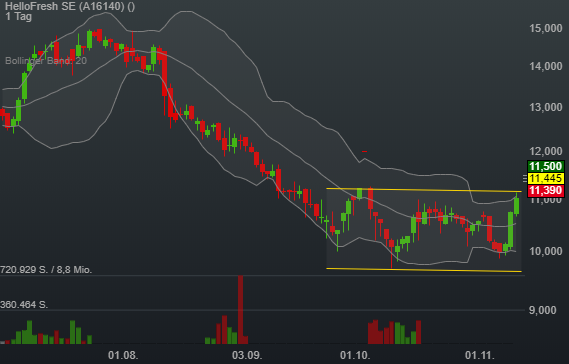Click the red 11,390 price tag

click(545, 190)
